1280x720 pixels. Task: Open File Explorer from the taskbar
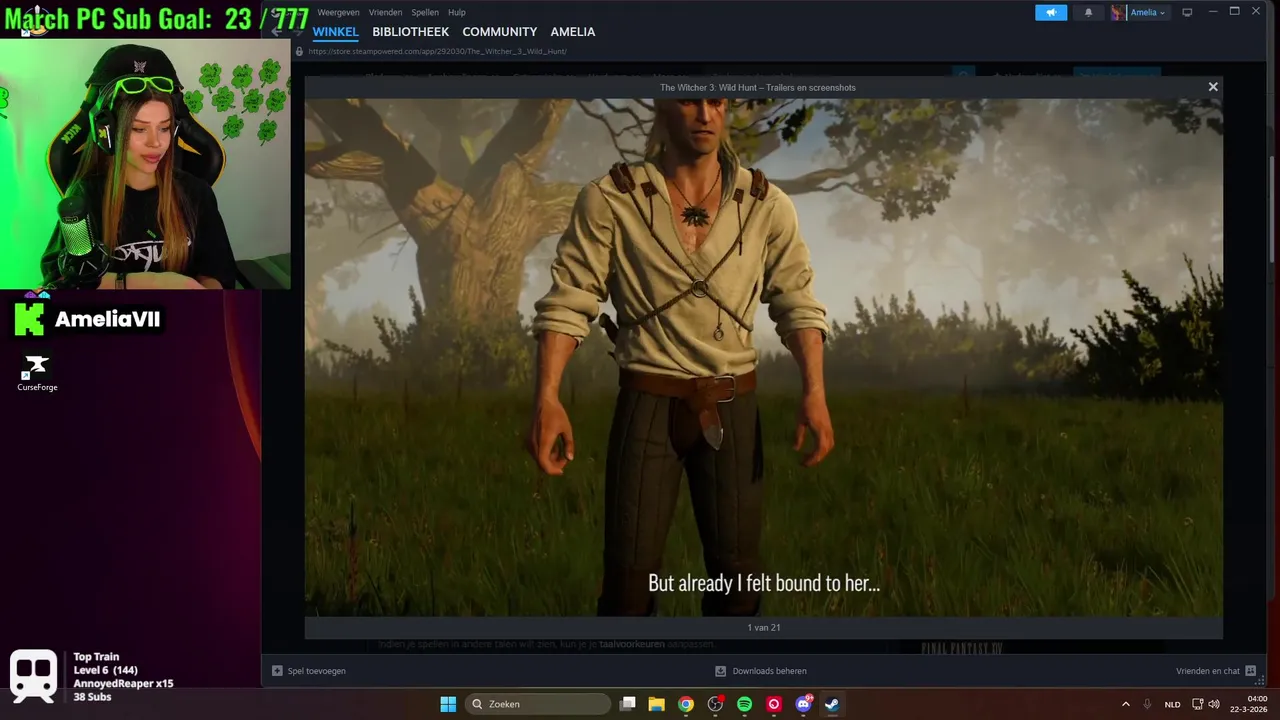(656, 704)
